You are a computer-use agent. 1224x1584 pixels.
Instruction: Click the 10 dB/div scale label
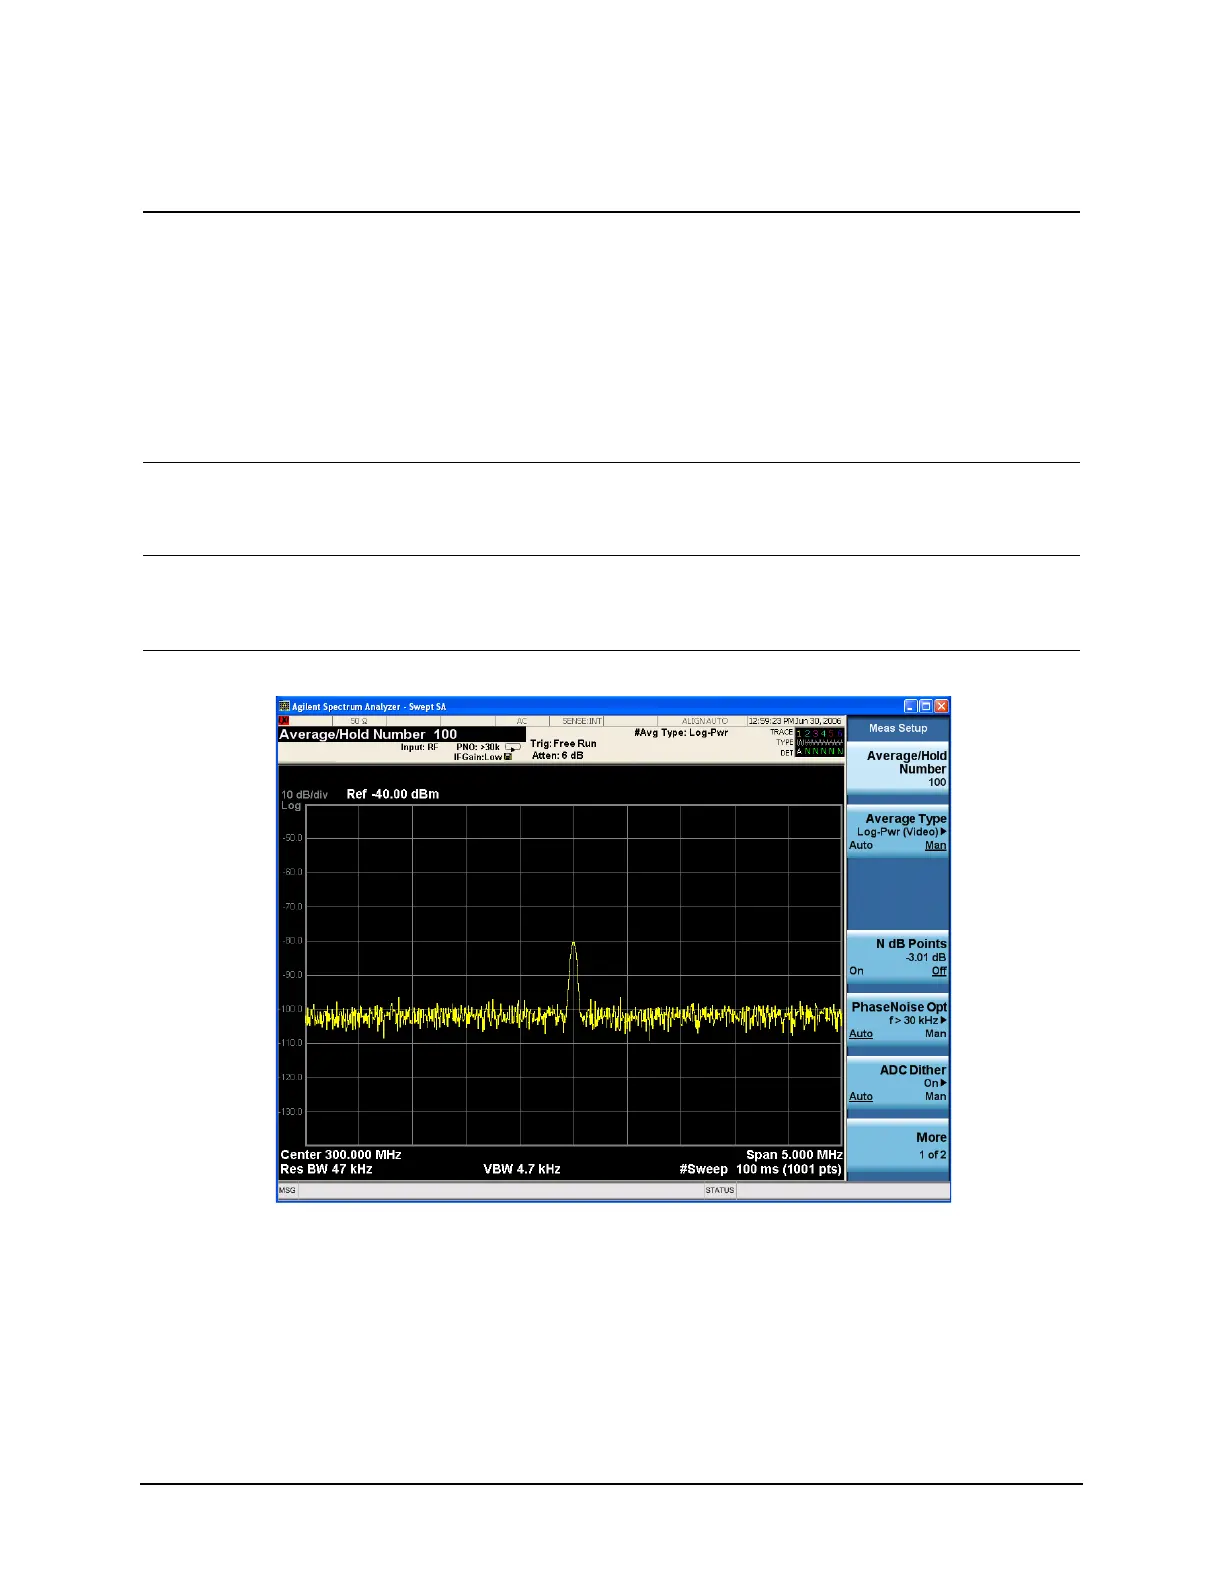304,795
